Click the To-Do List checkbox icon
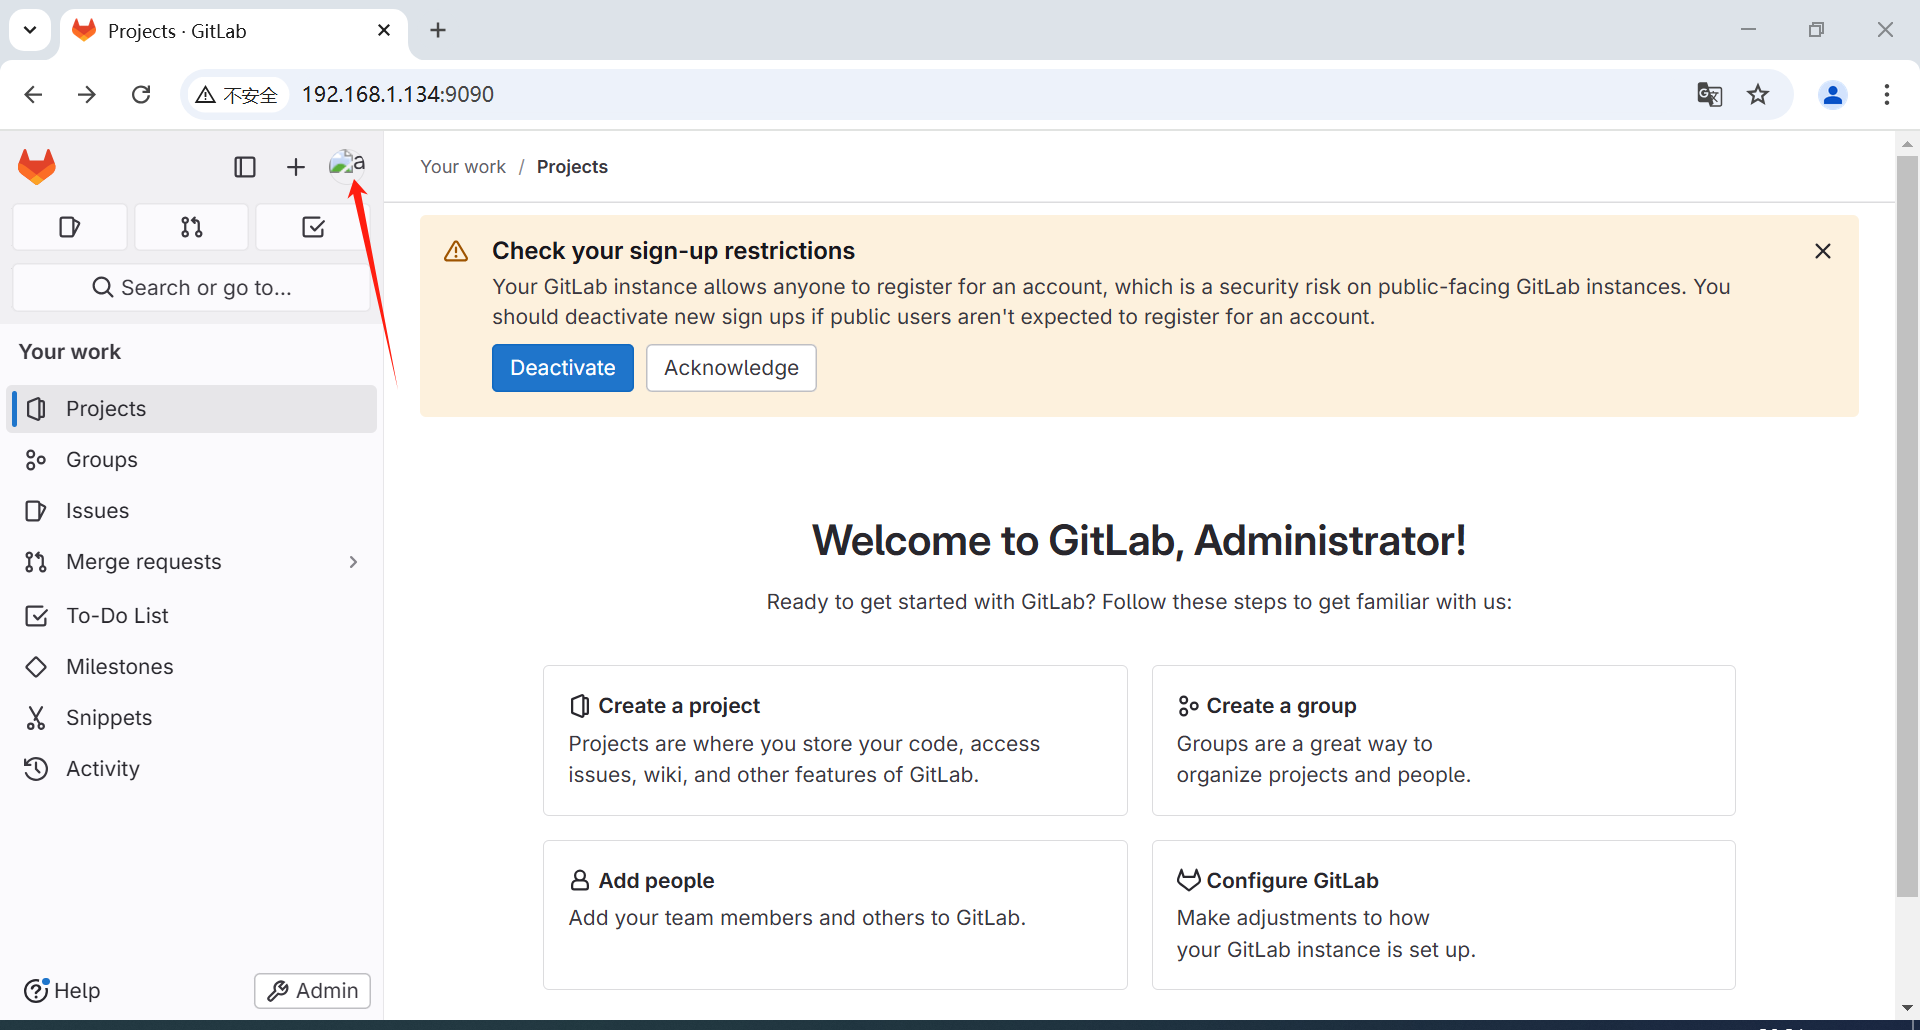1920x1030 pixels. tap(36, 616)
